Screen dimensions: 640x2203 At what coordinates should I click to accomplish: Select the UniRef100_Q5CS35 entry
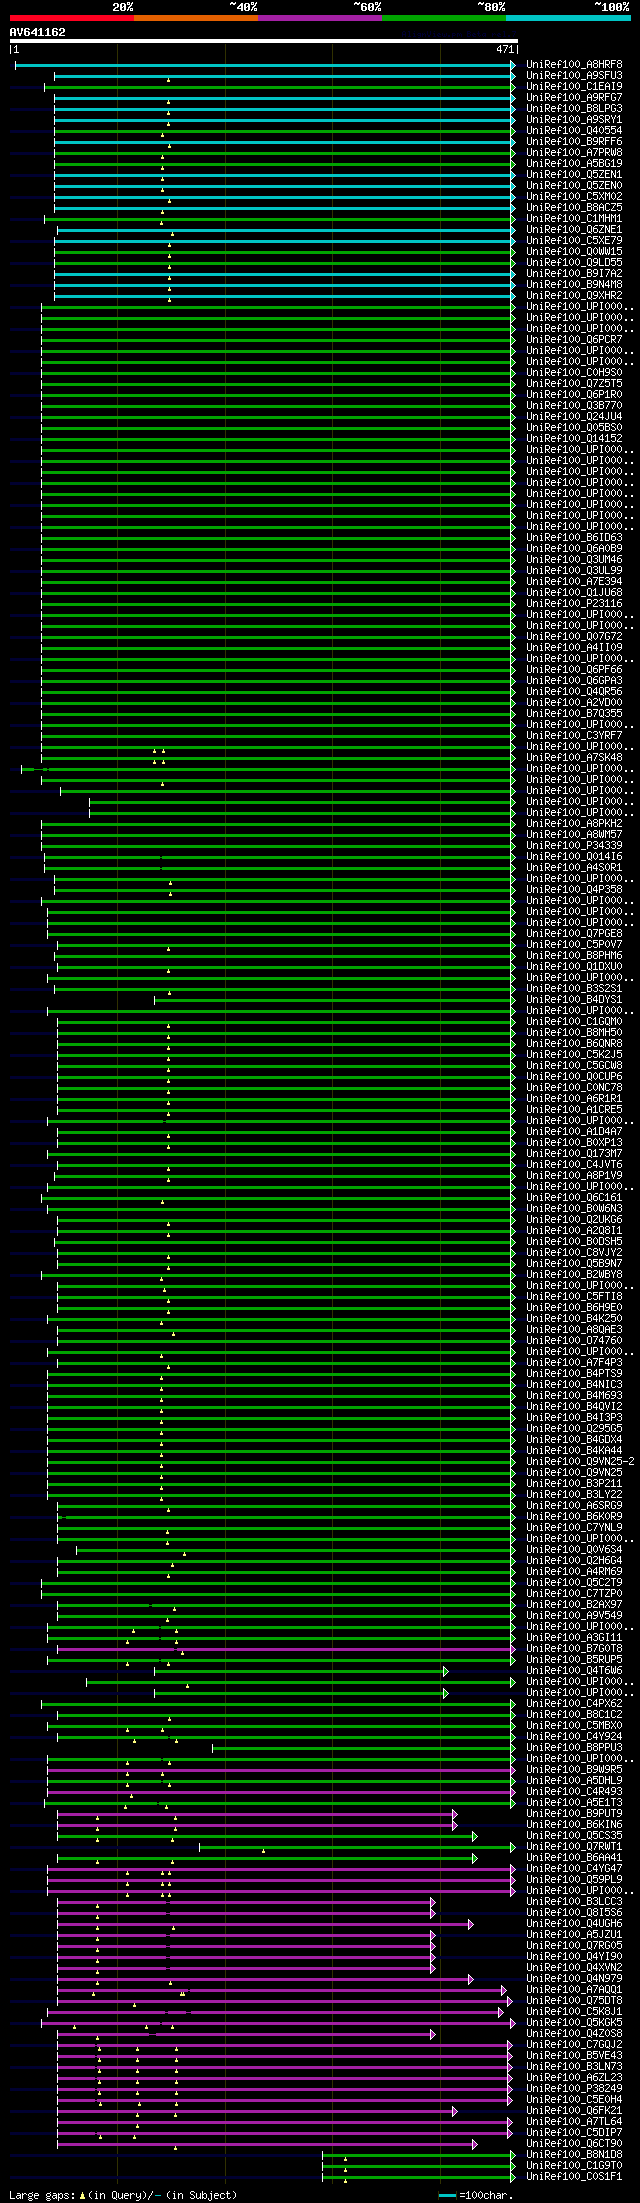[x=574, y=1836]
